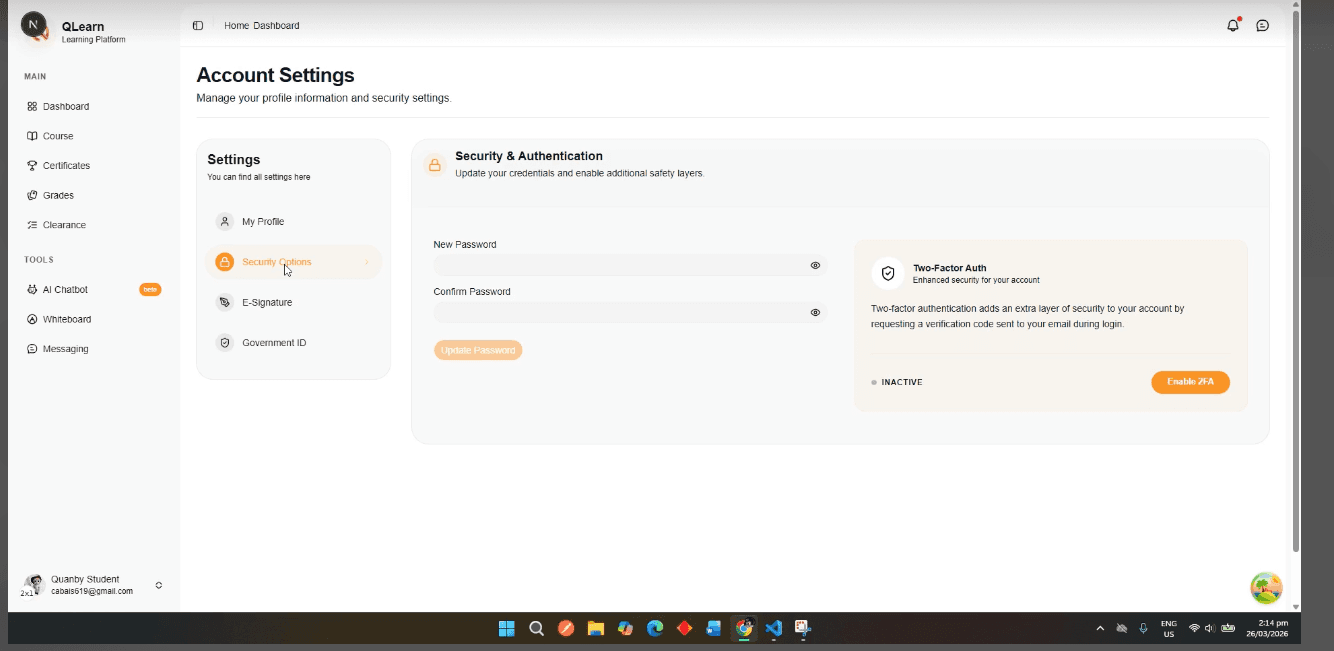The height and width of the screenshot is (651, 1334).
Task: Click the floating avatar badge at bottom right
Action: pos(1266,588)
